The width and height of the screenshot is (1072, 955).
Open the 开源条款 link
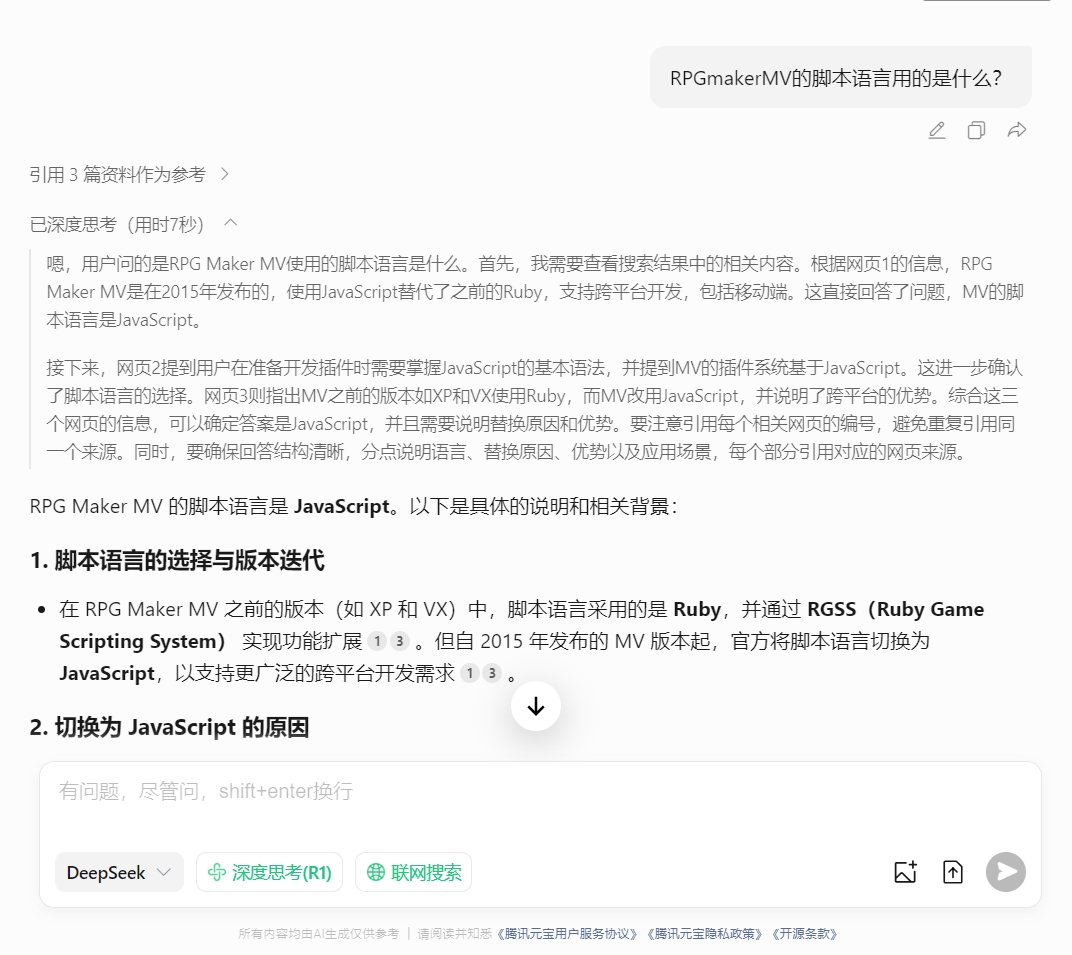[804, 934]
